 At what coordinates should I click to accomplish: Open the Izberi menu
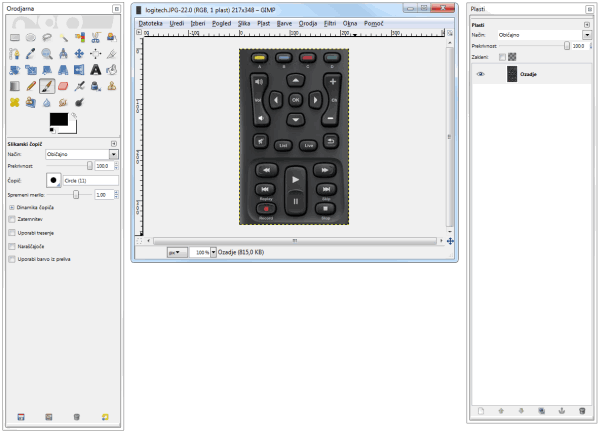[x=198, y=23]
